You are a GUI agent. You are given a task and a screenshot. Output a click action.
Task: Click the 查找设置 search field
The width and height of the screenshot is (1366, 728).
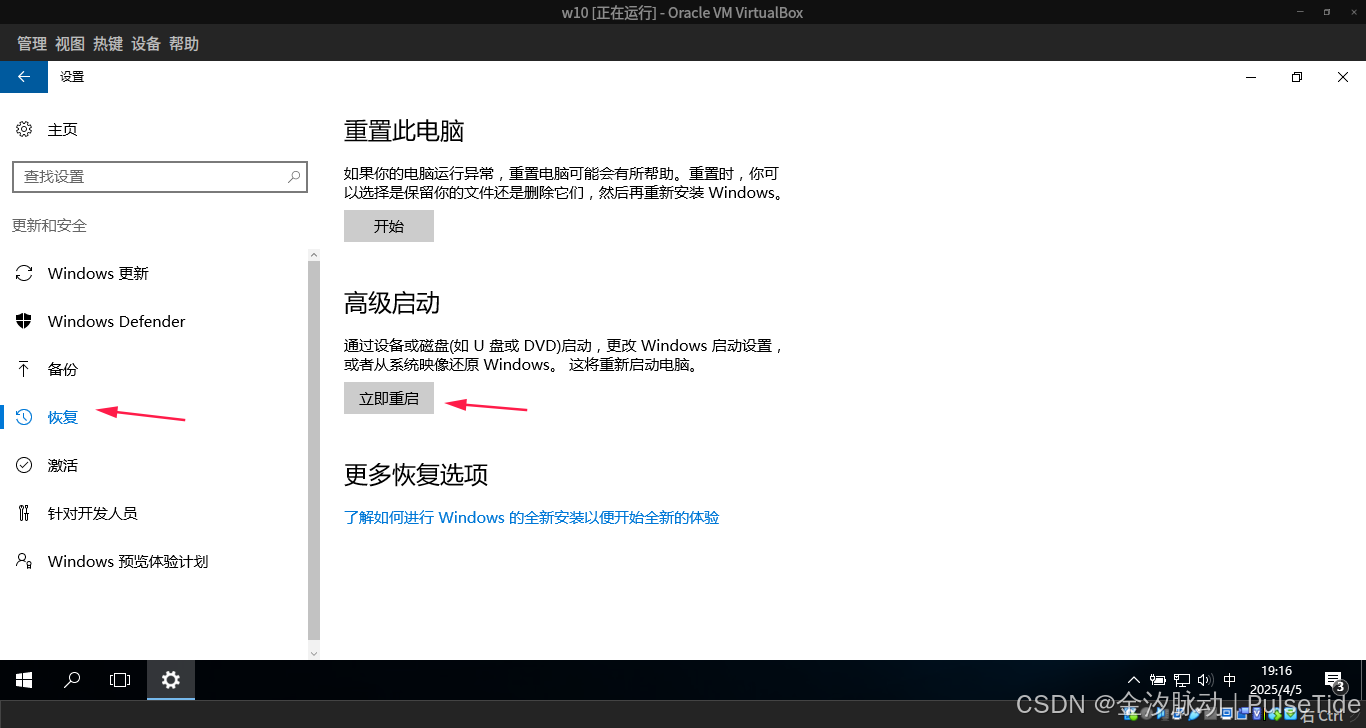pos(160,177)
